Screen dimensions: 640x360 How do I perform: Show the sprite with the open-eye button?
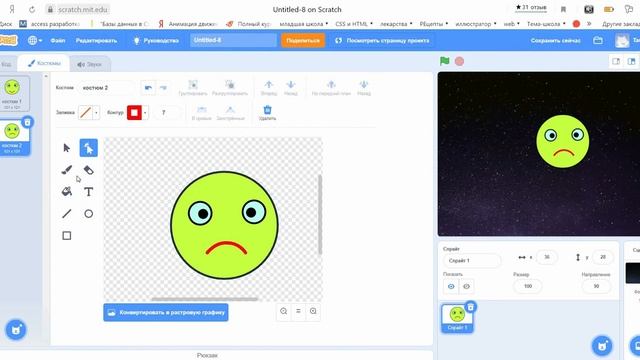tap(451, 287)
